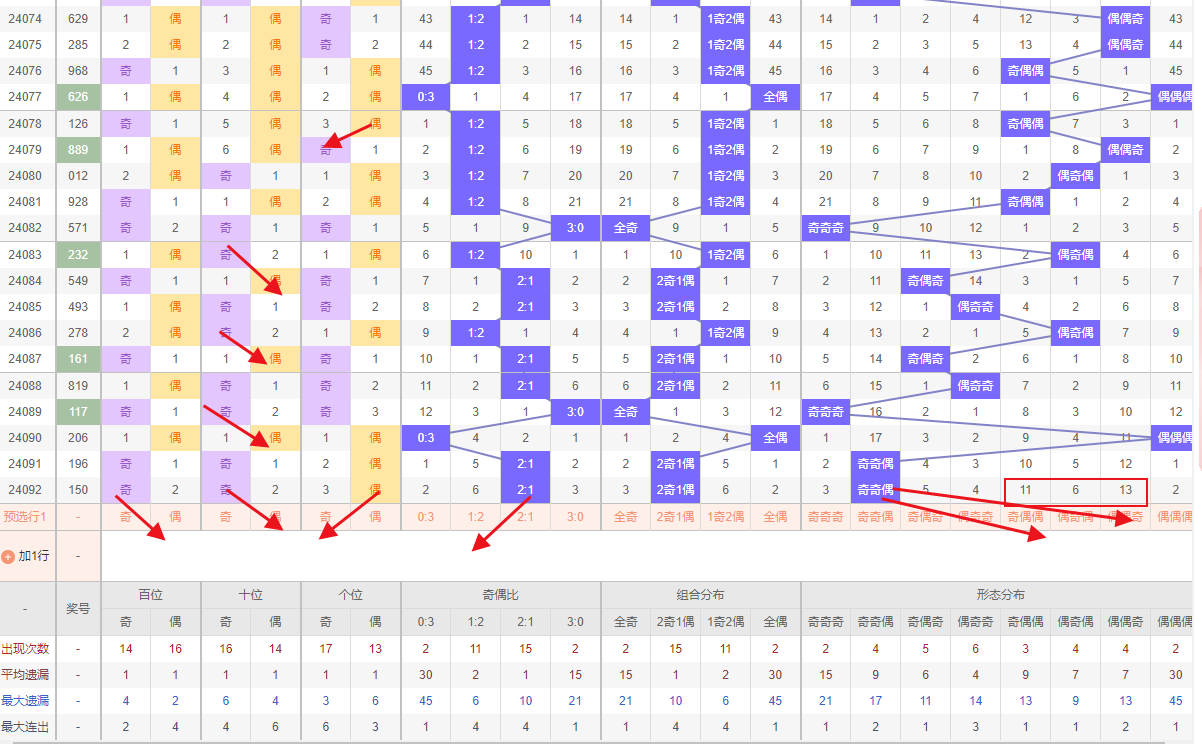The image size is (1202, 744).
Task: Pick 1奇2偶 in the 预选行1 row
Action: pos(725,517)
